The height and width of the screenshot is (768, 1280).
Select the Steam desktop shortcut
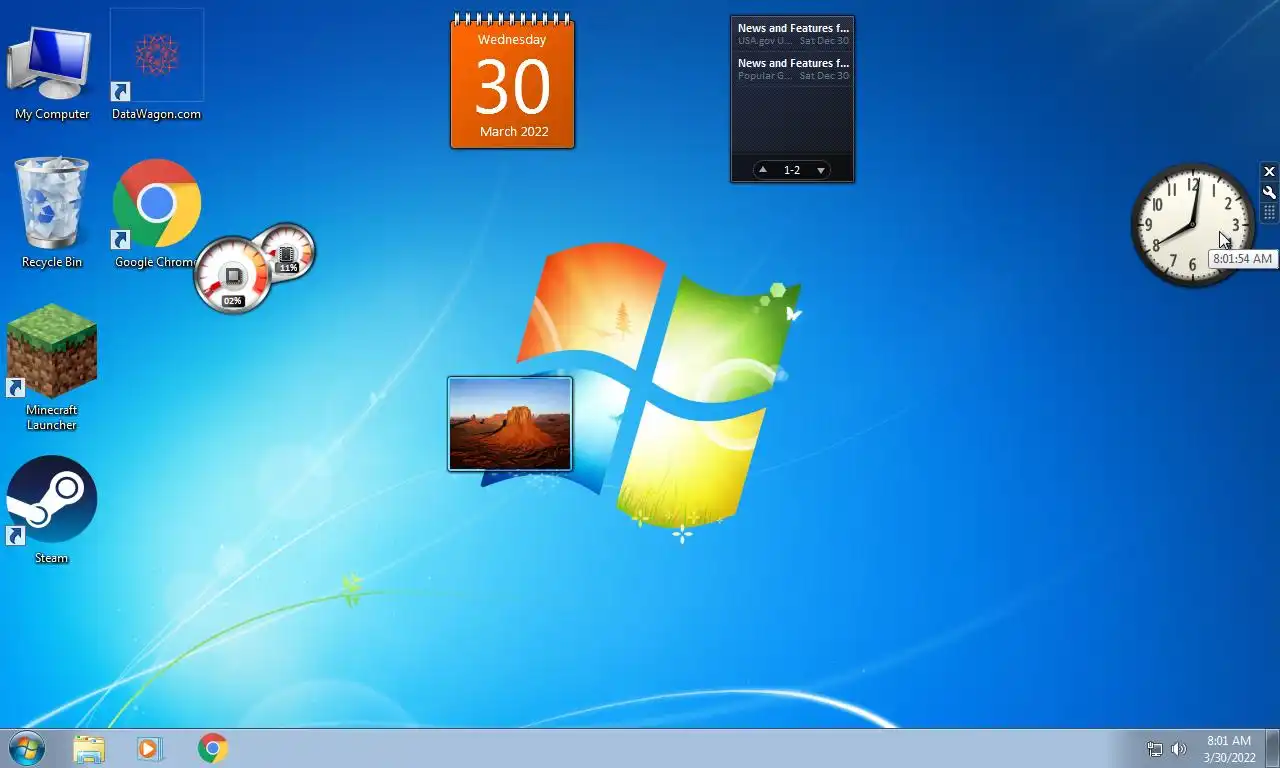click(52, 510)
